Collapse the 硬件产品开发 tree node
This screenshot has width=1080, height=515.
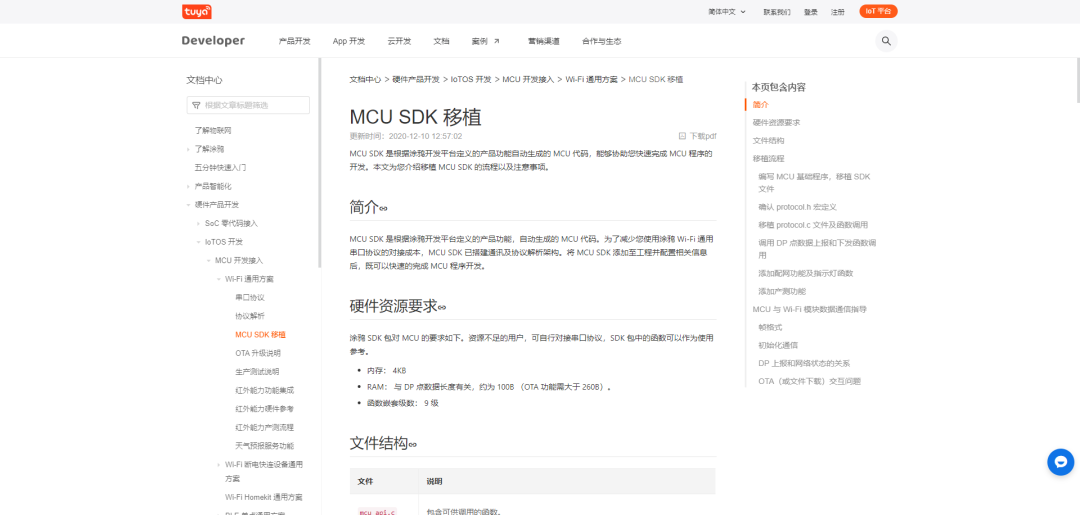click(189, 204)
